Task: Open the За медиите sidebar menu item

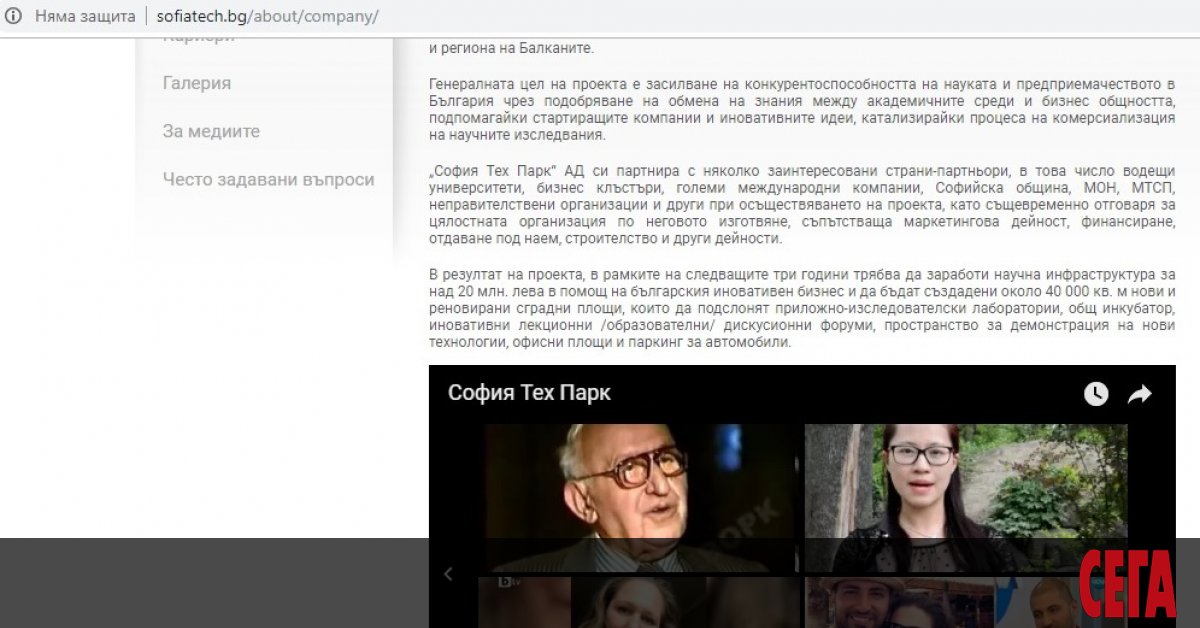Action: click(211, 131)
